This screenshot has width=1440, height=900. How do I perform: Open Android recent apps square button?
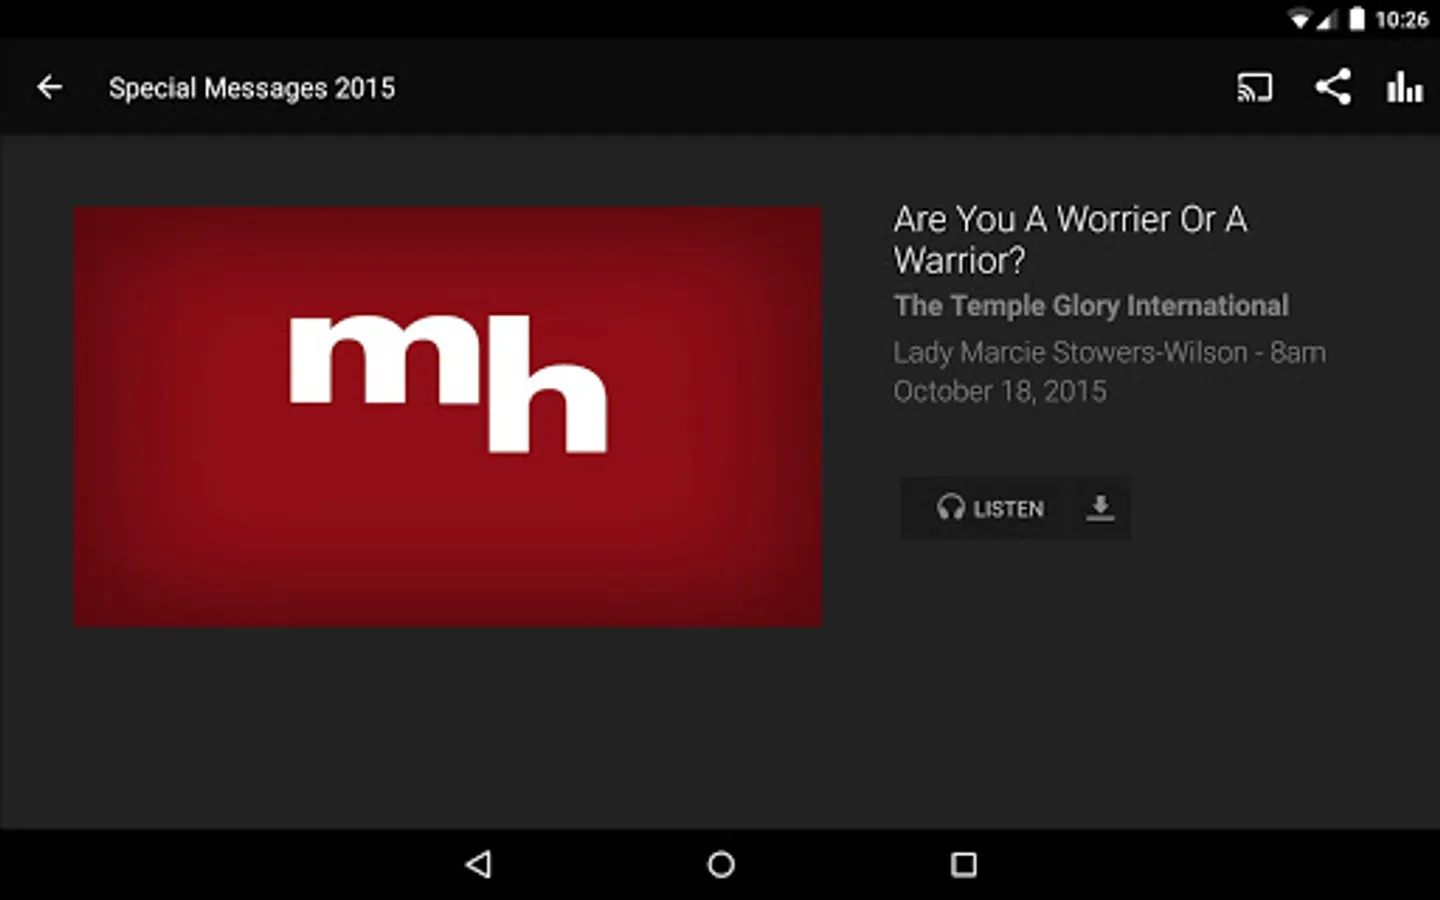click(x=964, y=864)
